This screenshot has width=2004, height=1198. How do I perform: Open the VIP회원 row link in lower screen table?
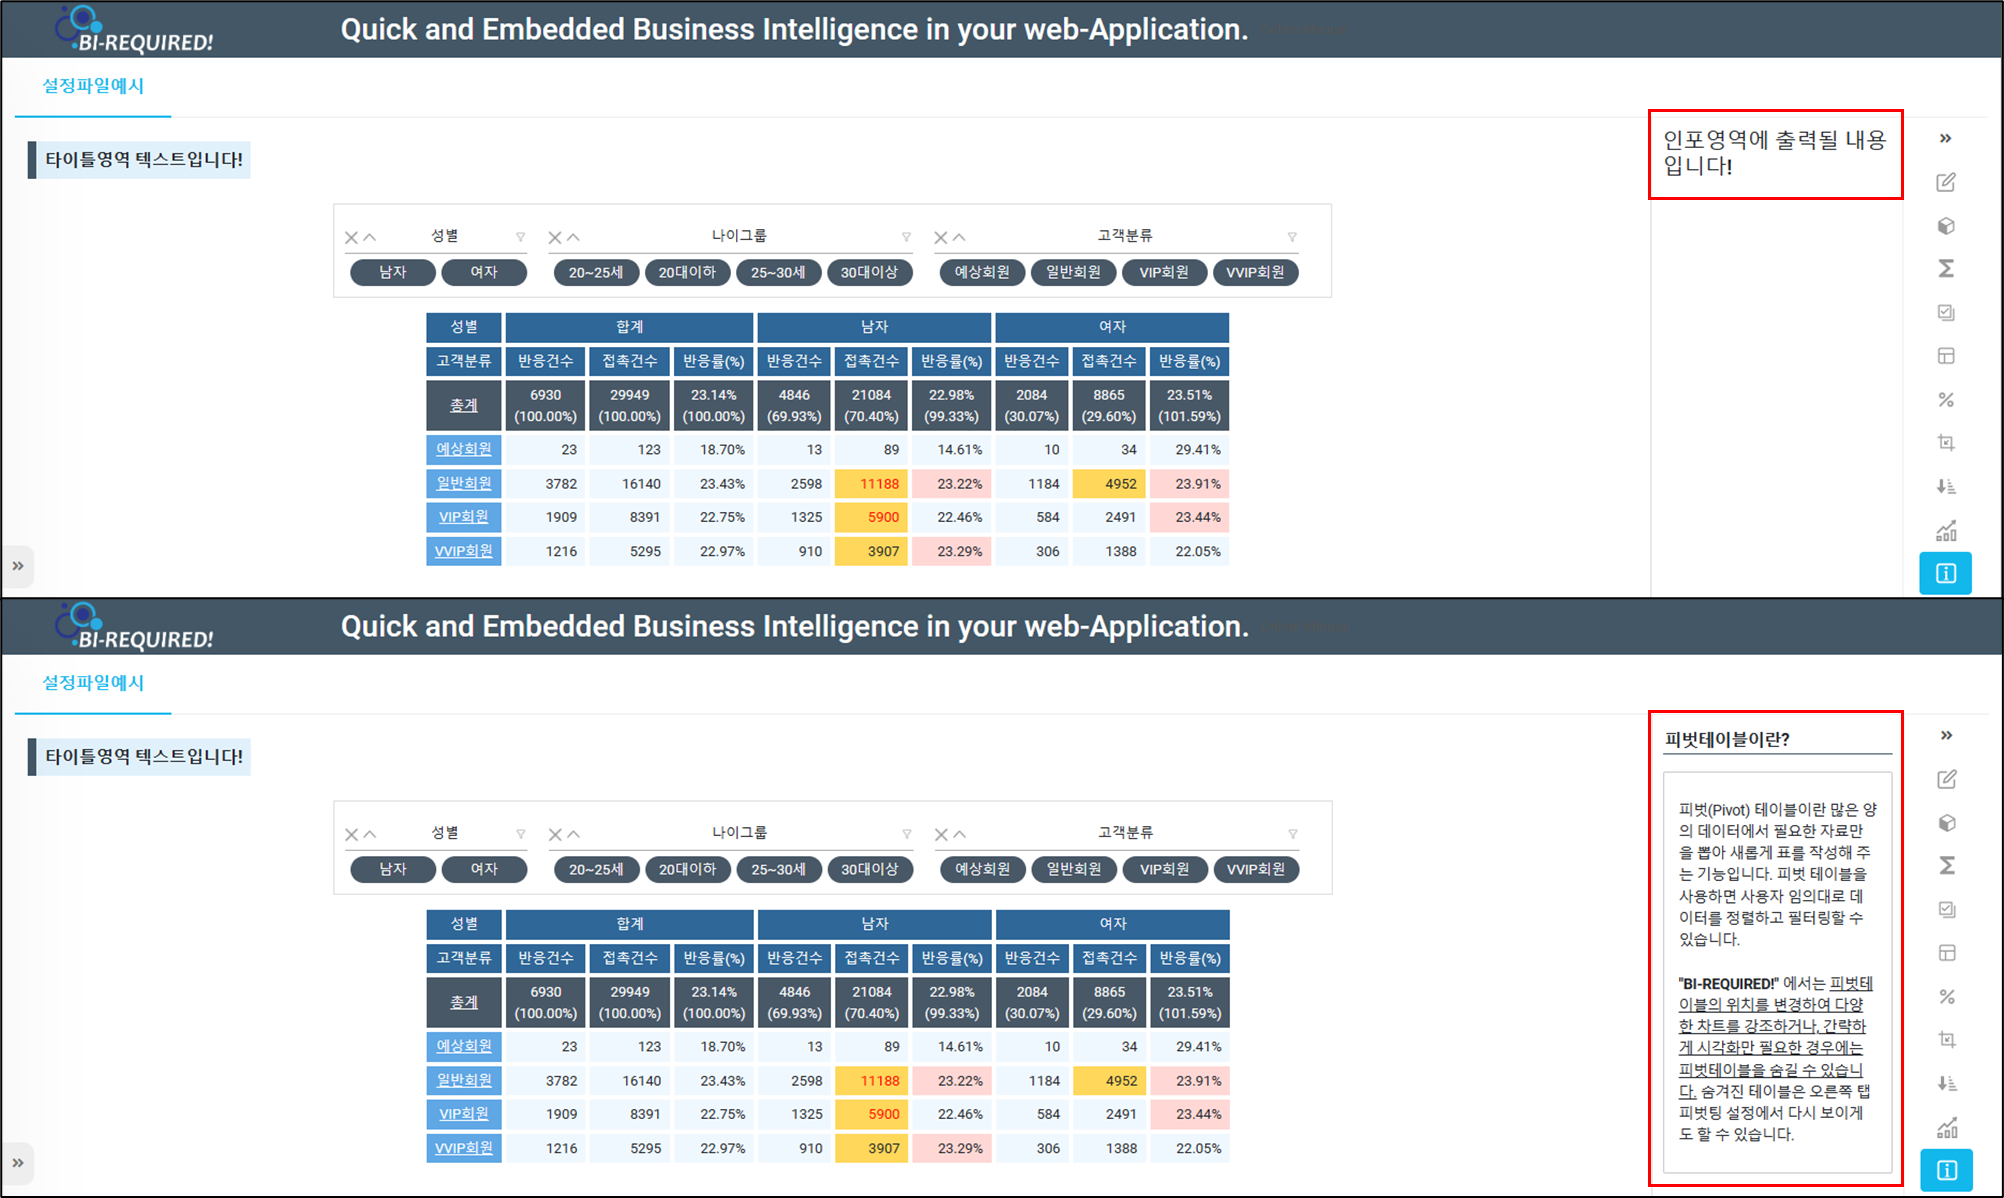[463, 1113]
